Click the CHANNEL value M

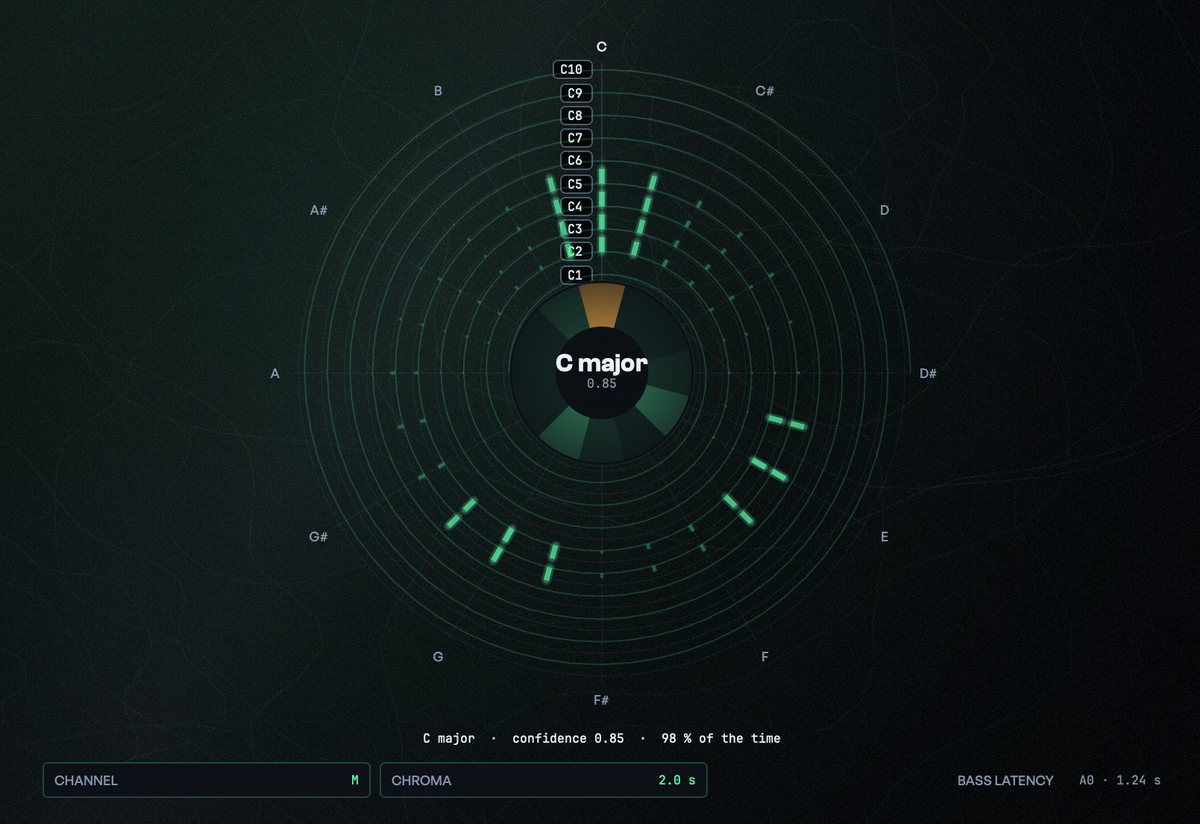click(354, 780)
